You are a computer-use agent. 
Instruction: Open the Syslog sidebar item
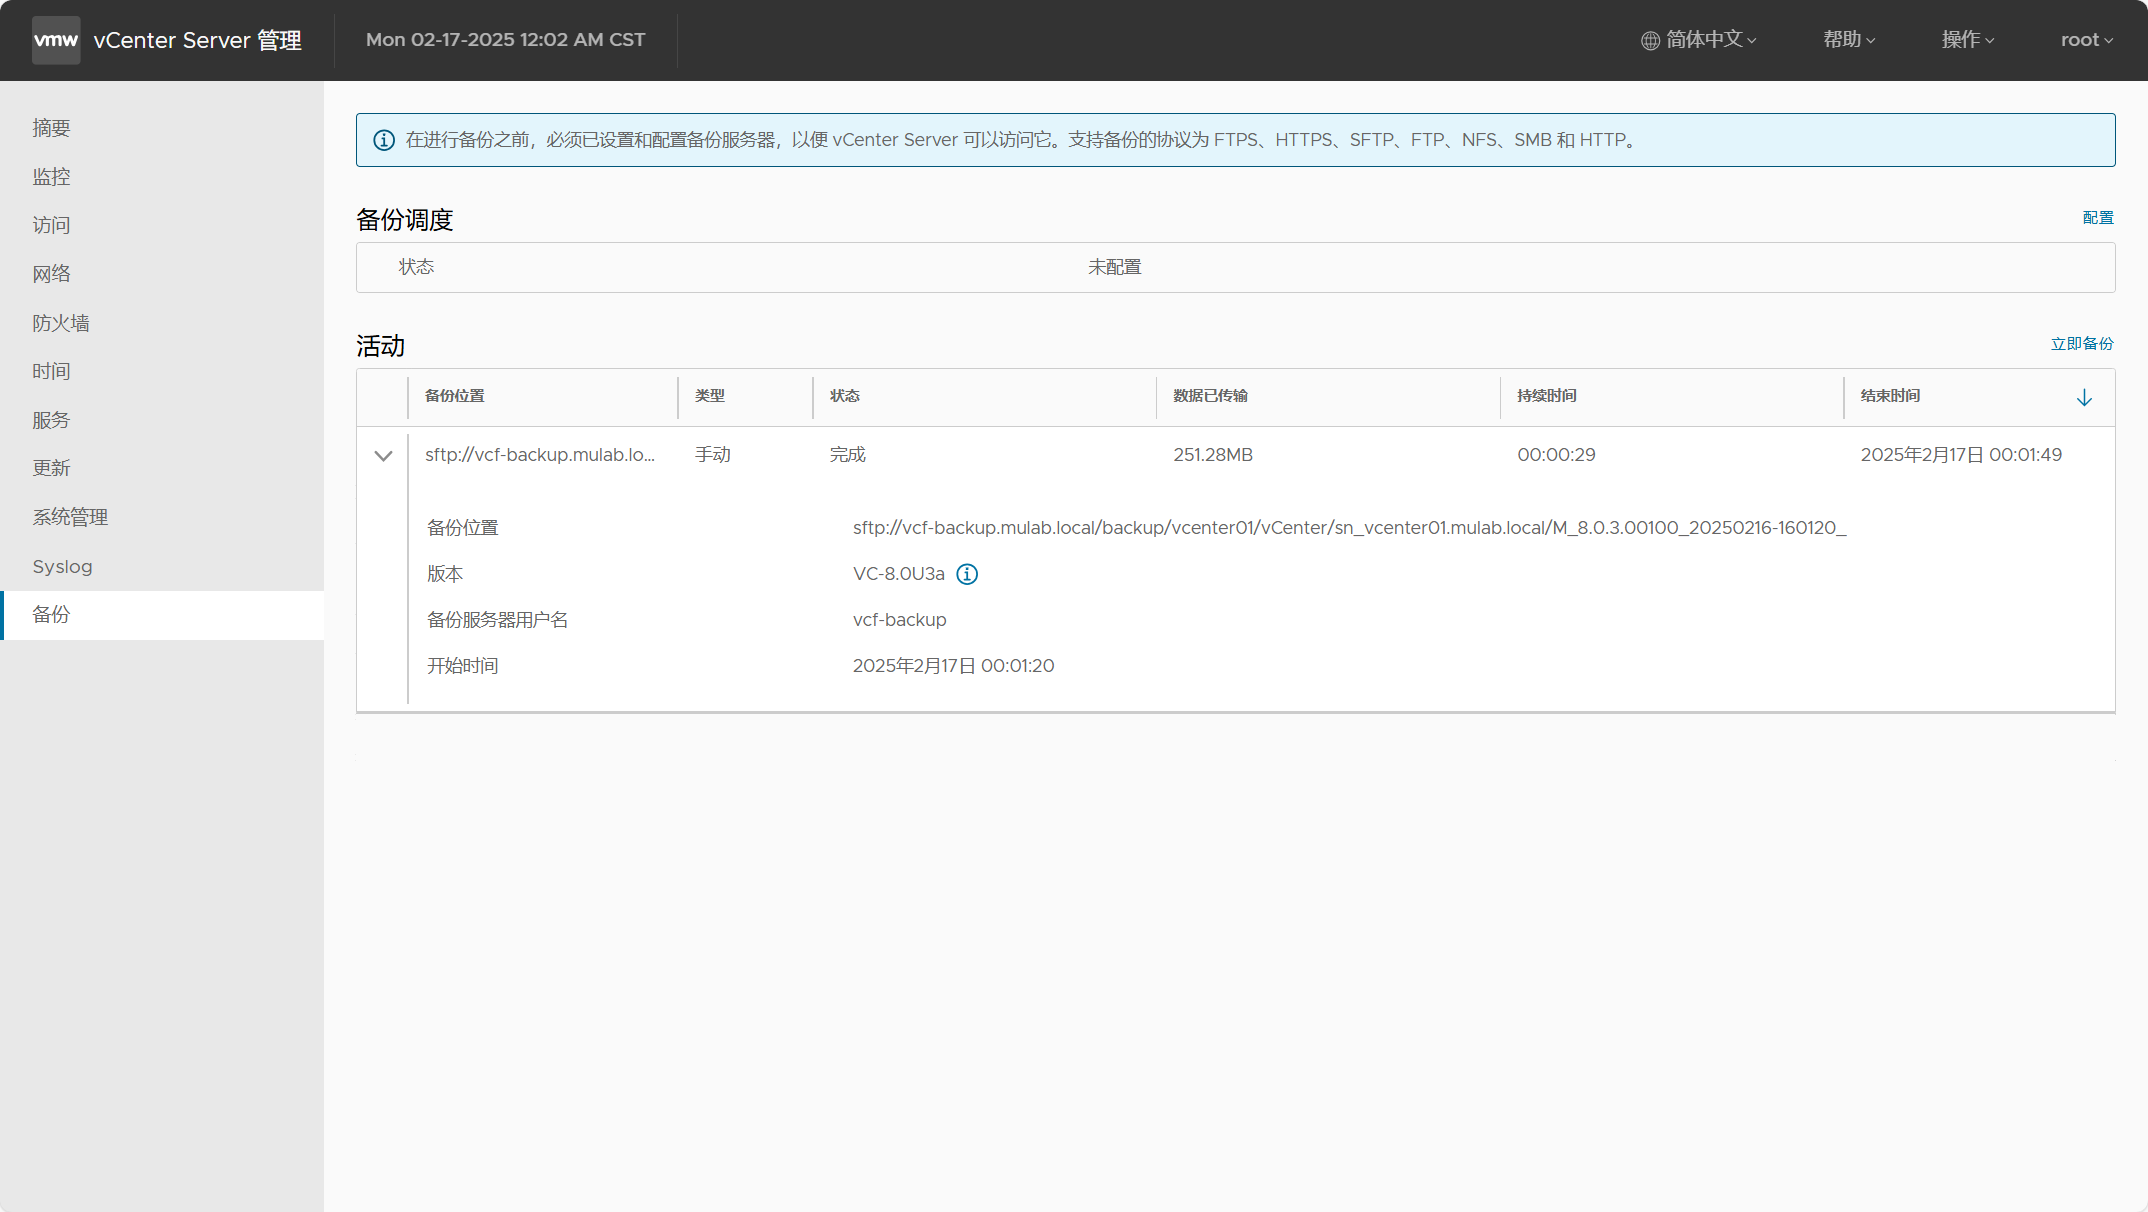coord(62,567)
